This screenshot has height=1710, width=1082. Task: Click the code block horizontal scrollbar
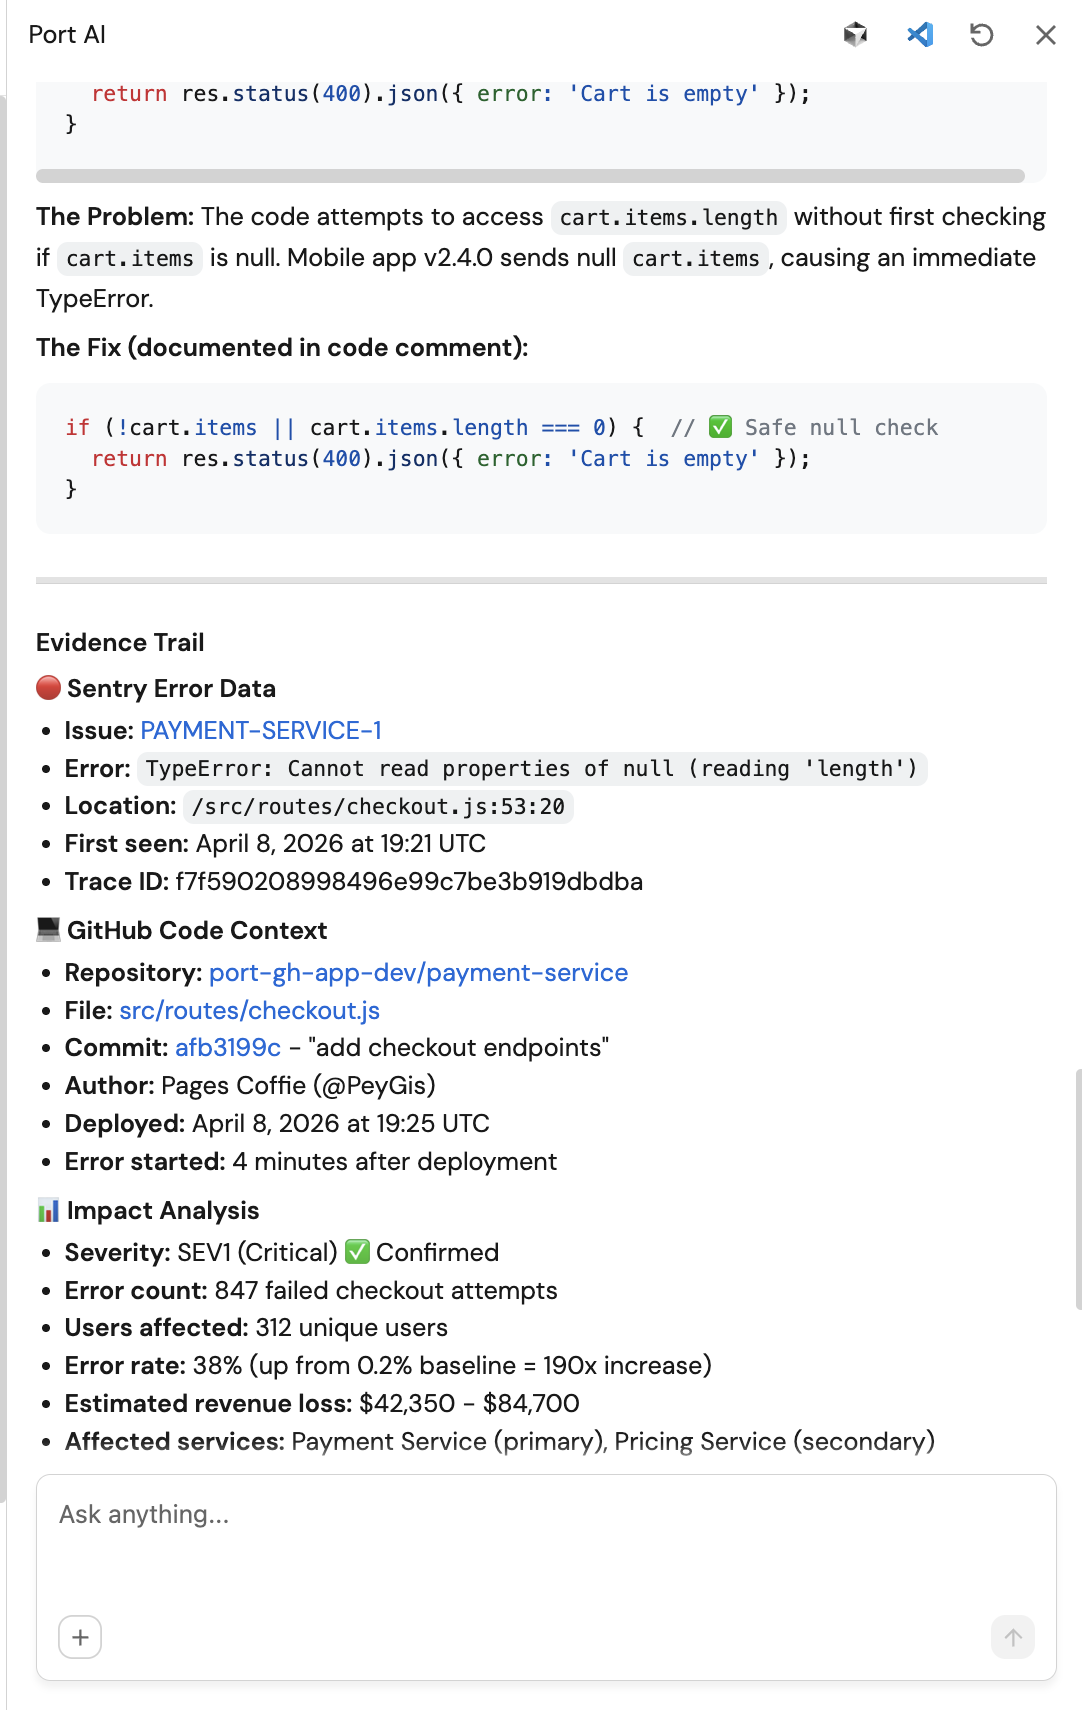pyautogui.click(x=530, y=176)
